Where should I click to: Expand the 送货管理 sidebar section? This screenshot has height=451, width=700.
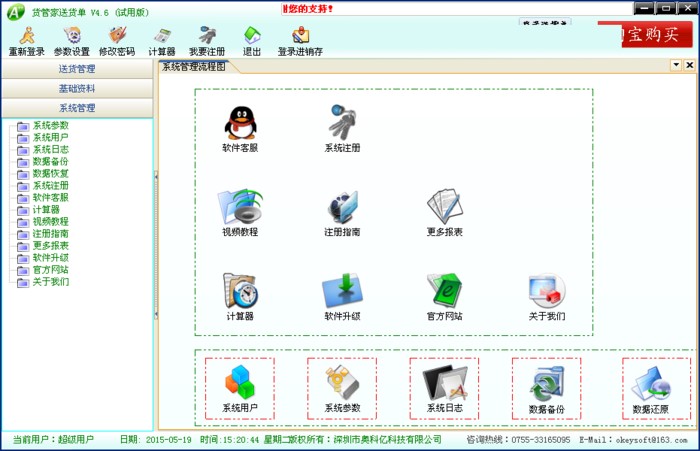[x=77, y=69]
